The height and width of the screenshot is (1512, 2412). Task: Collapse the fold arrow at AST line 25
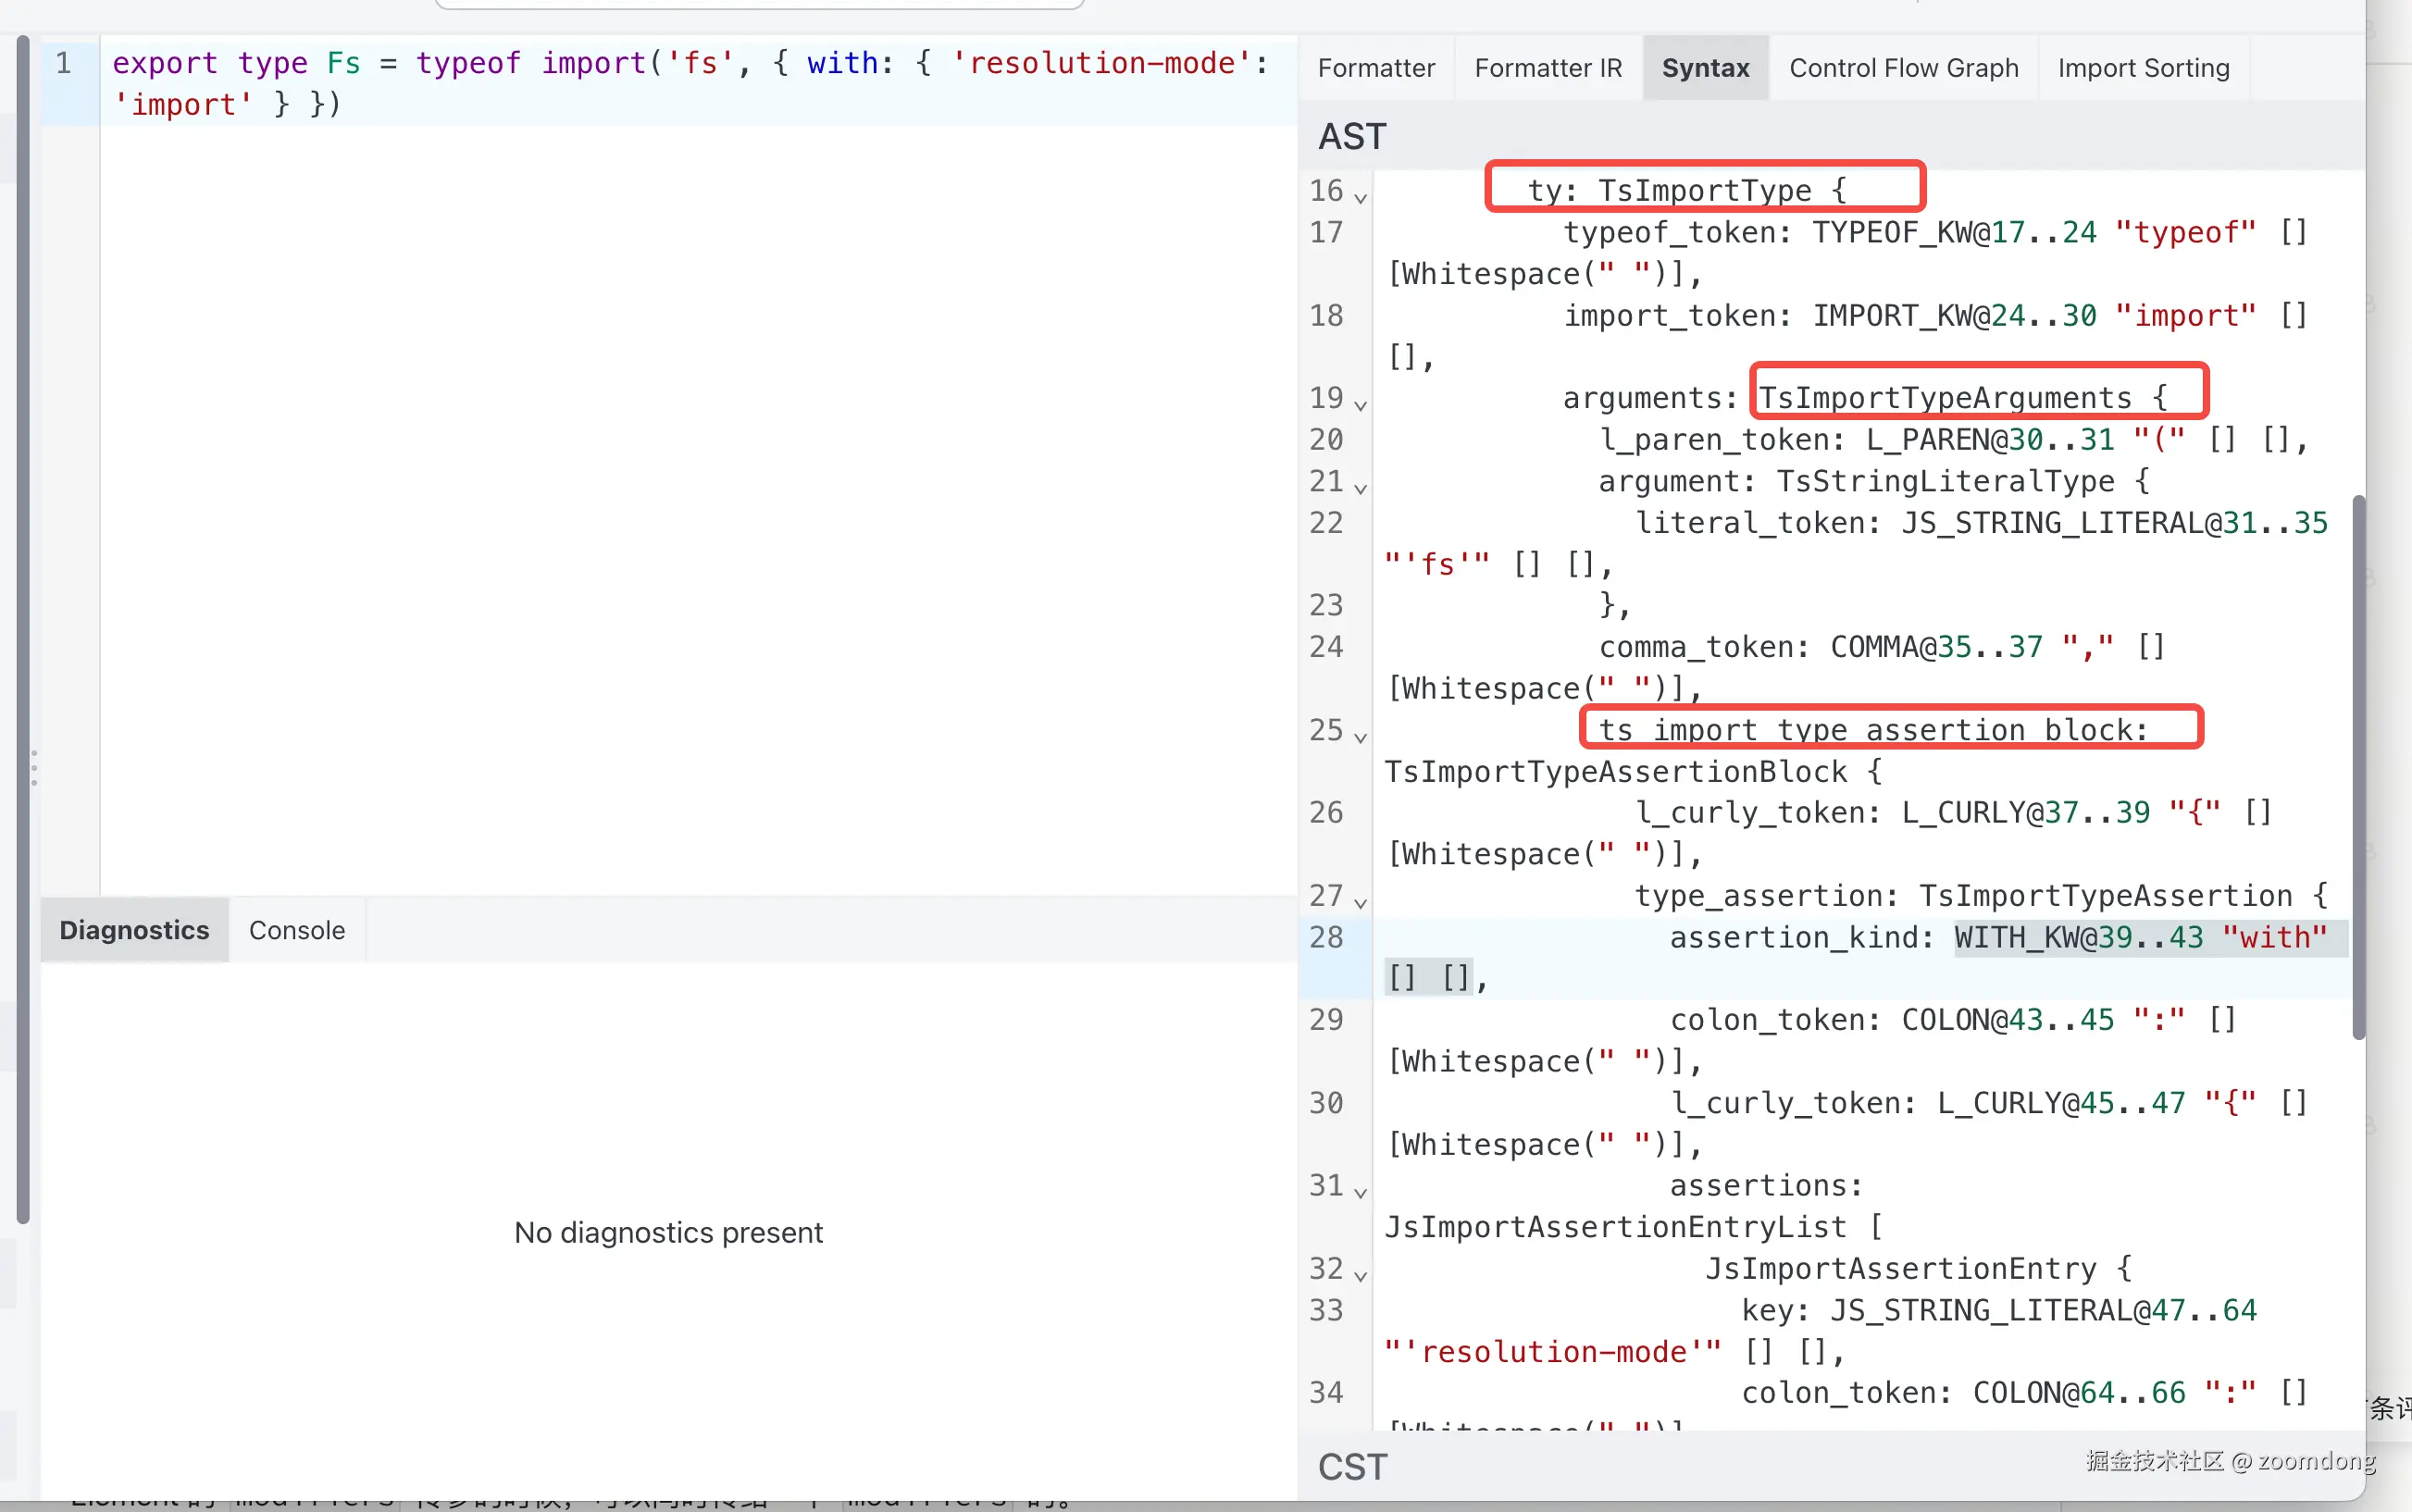1360,737
